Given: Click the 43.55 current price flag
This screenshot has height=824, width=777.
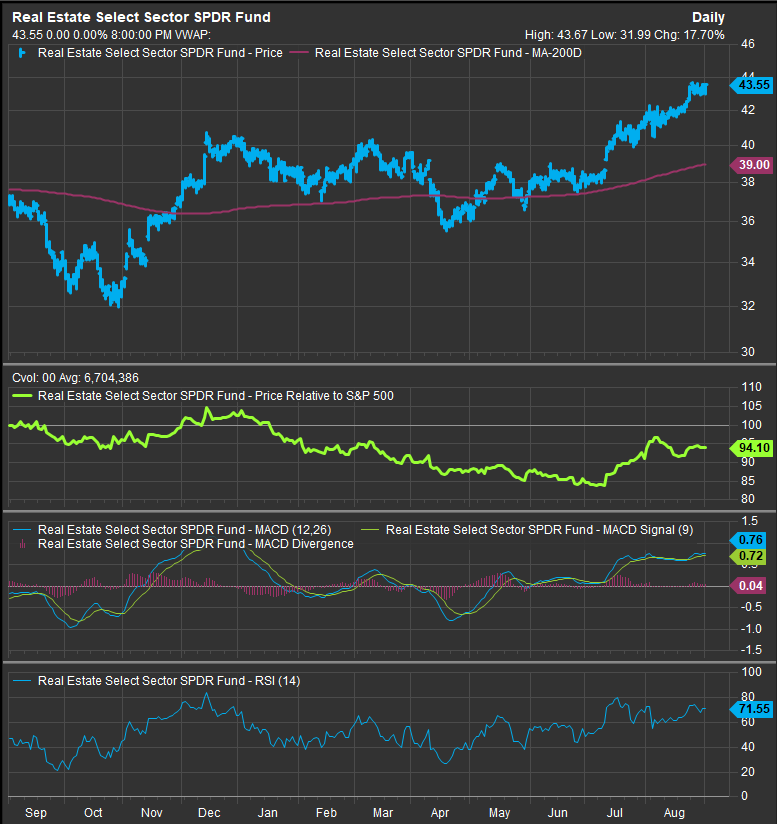Looking at the screenshot, I should pyautogui.click(x=752, y=85).
